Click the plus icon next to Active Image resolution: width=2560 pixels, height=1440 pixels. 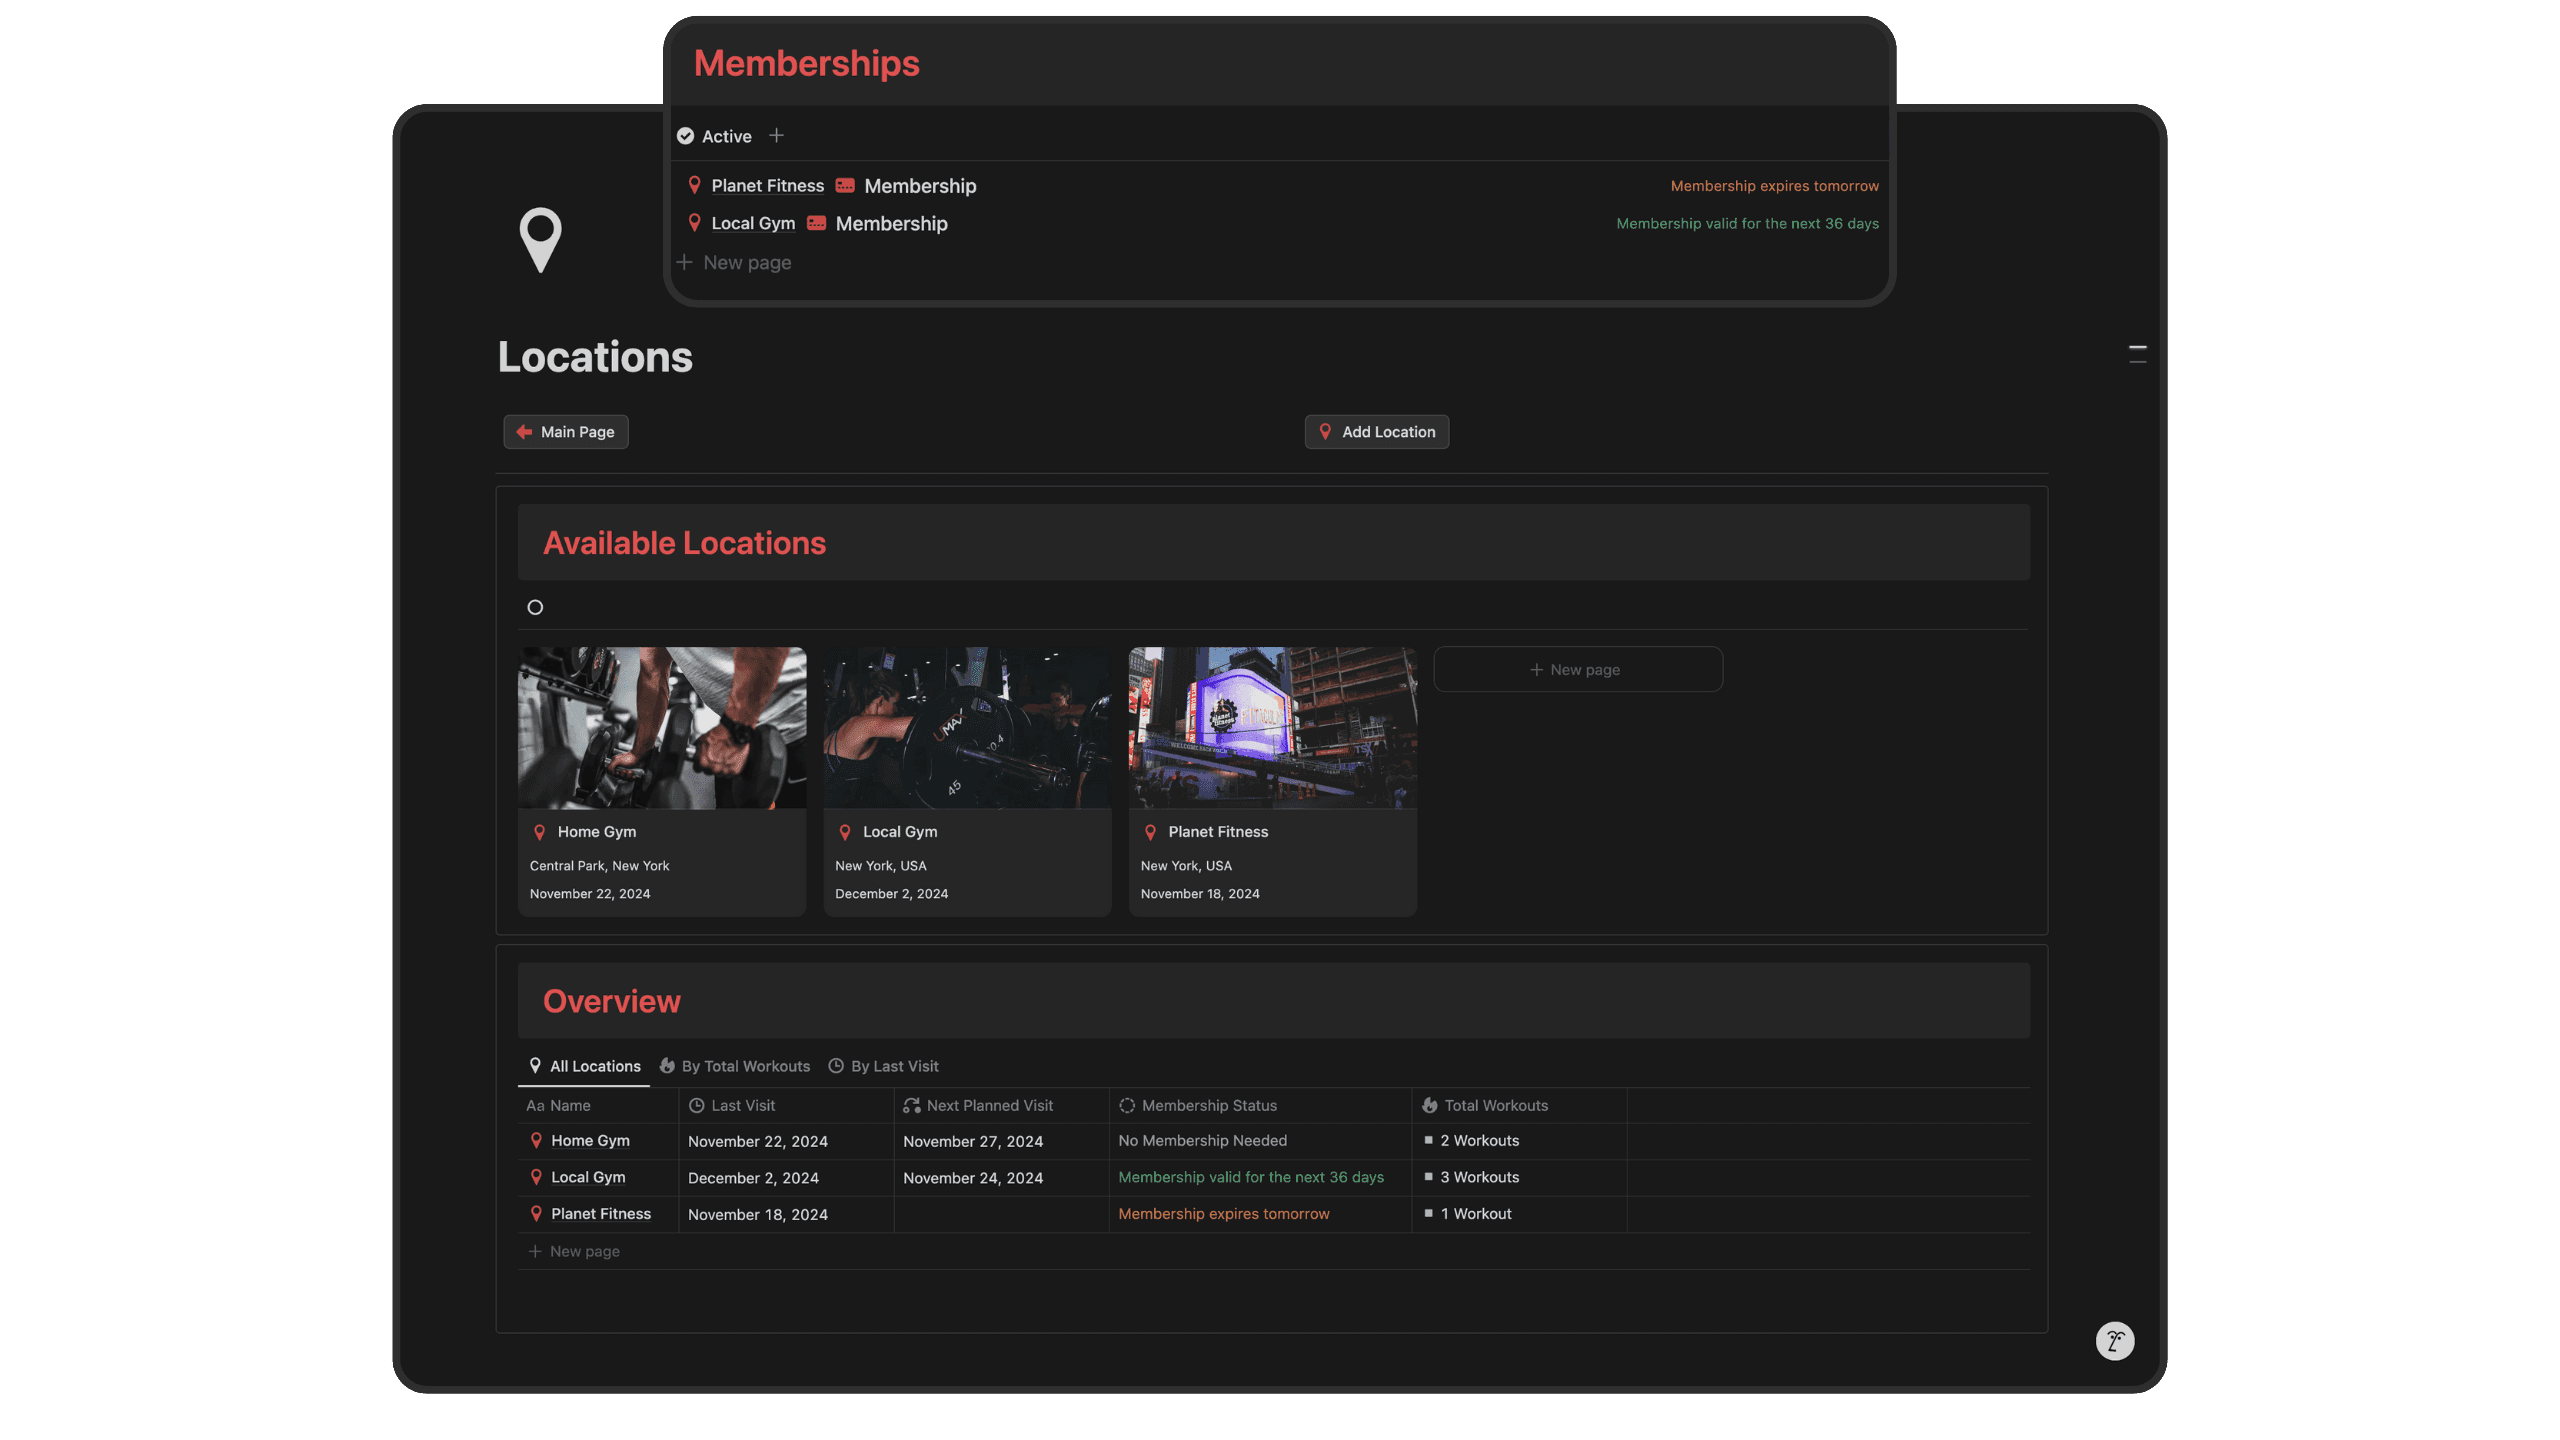776,136
